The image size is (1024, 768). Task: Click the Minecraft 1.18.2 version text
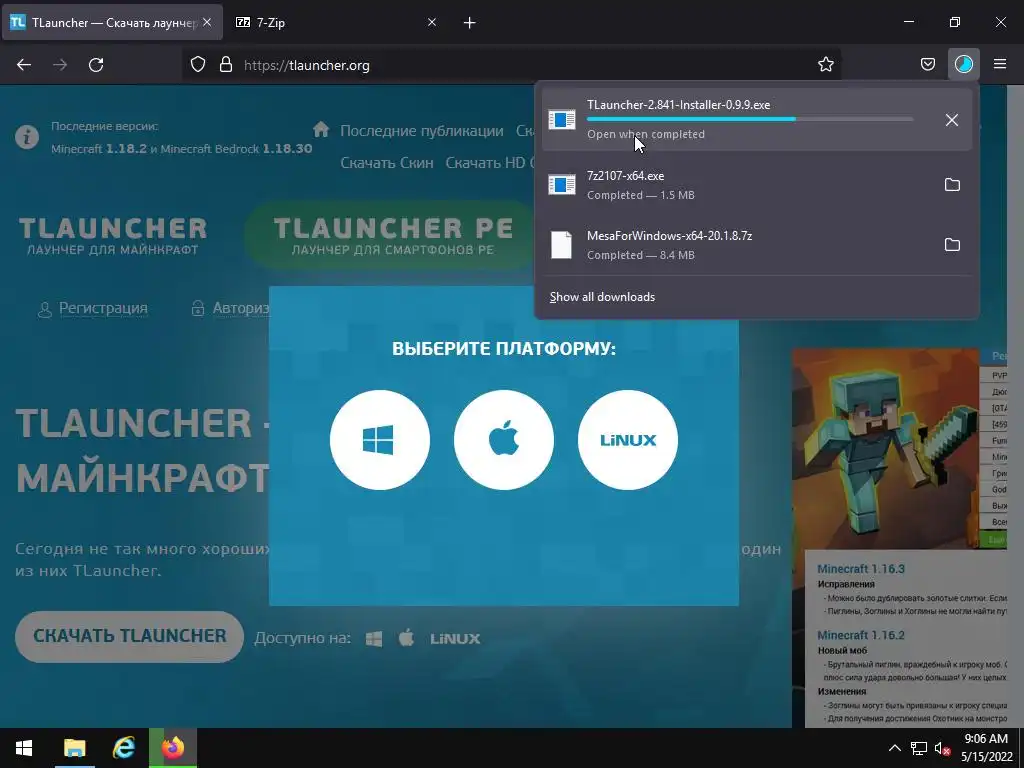coord(99,149)
